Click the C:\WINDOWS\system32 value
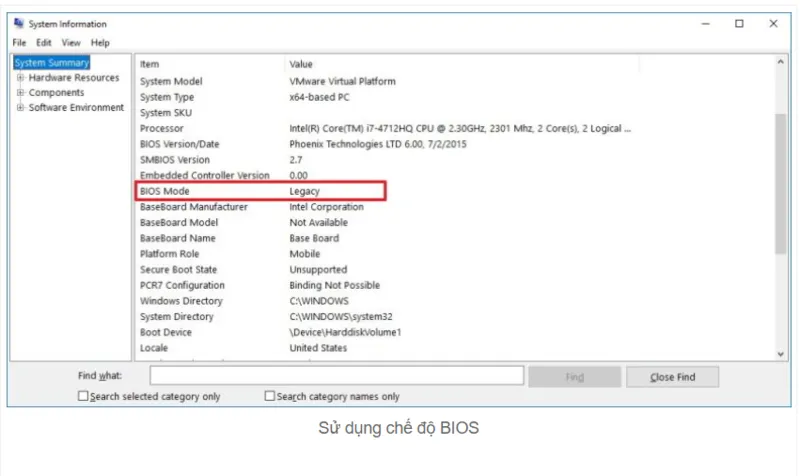The image size is (800, 476). point(341,317)
